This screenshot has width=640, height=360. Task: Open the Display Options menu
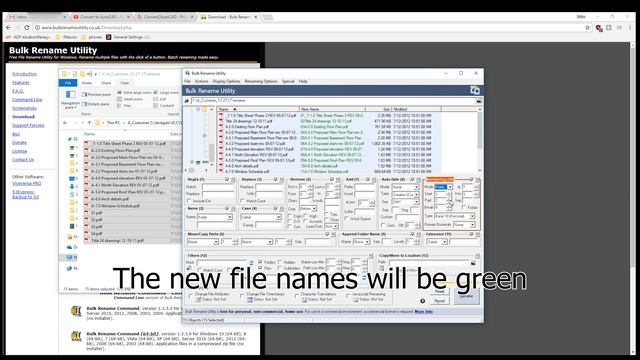(227, 81)
